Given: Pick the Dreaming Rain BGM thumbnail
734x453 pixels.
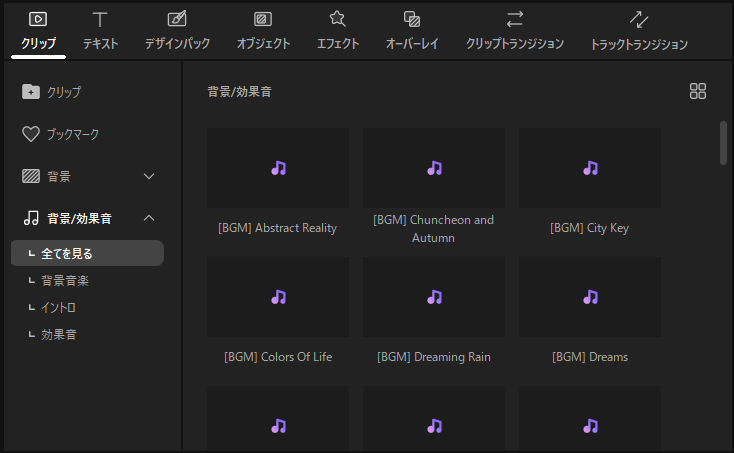Looking at the screenshot, I should click(434, 297).
